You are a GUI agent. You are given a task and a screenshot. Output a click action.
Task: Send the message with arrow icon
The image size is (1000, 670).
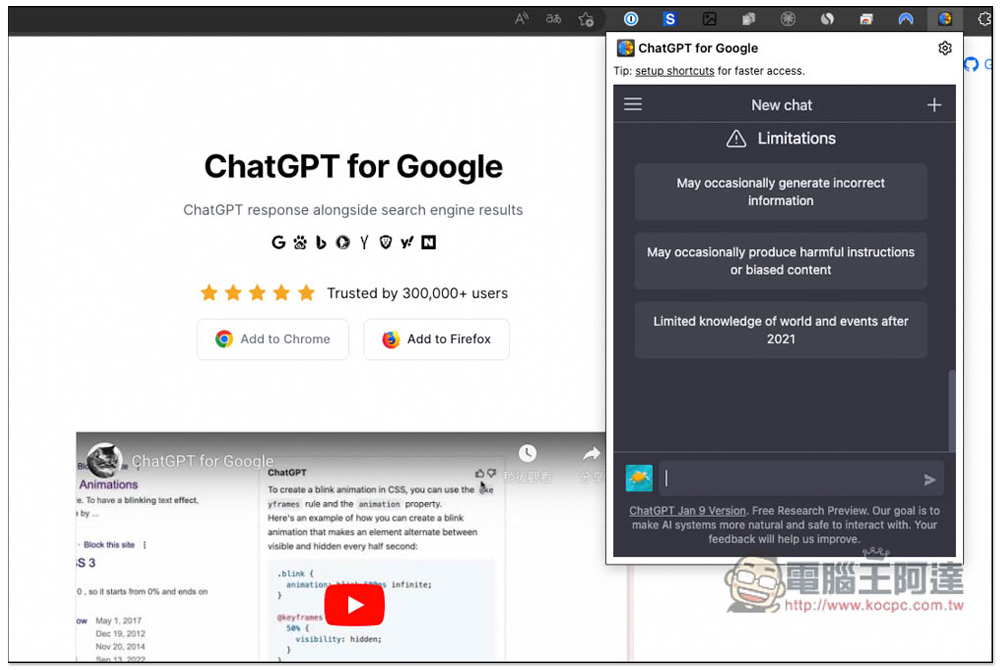(929, 479)
